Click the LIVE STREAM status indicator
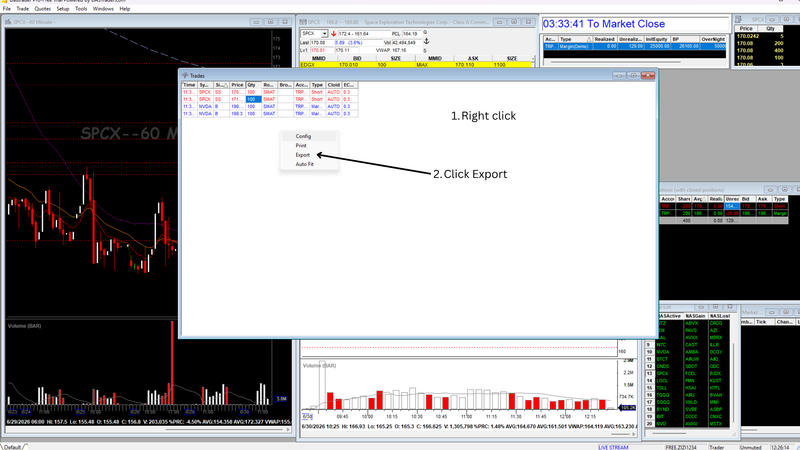Image resolution: width=800 pixels, height=450 pixels. (x=613, y=447)
